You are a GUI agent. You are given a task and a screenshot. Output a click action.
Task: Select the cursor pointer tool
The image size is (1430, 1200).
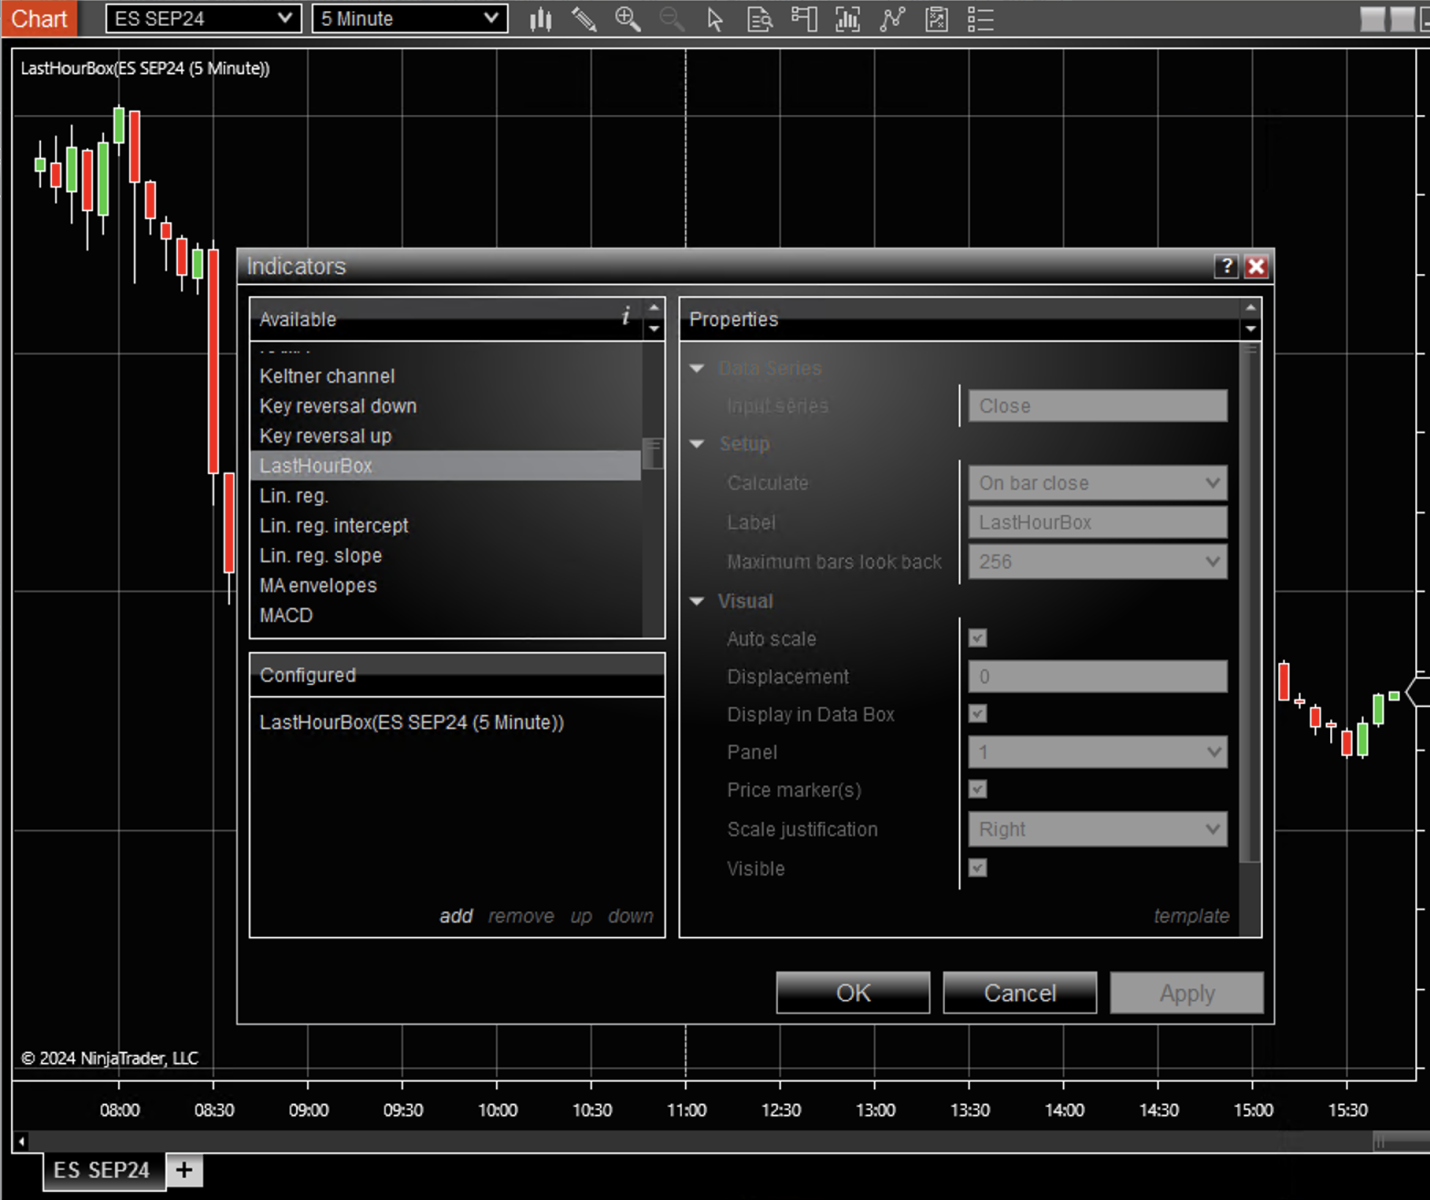coord(715,19)
